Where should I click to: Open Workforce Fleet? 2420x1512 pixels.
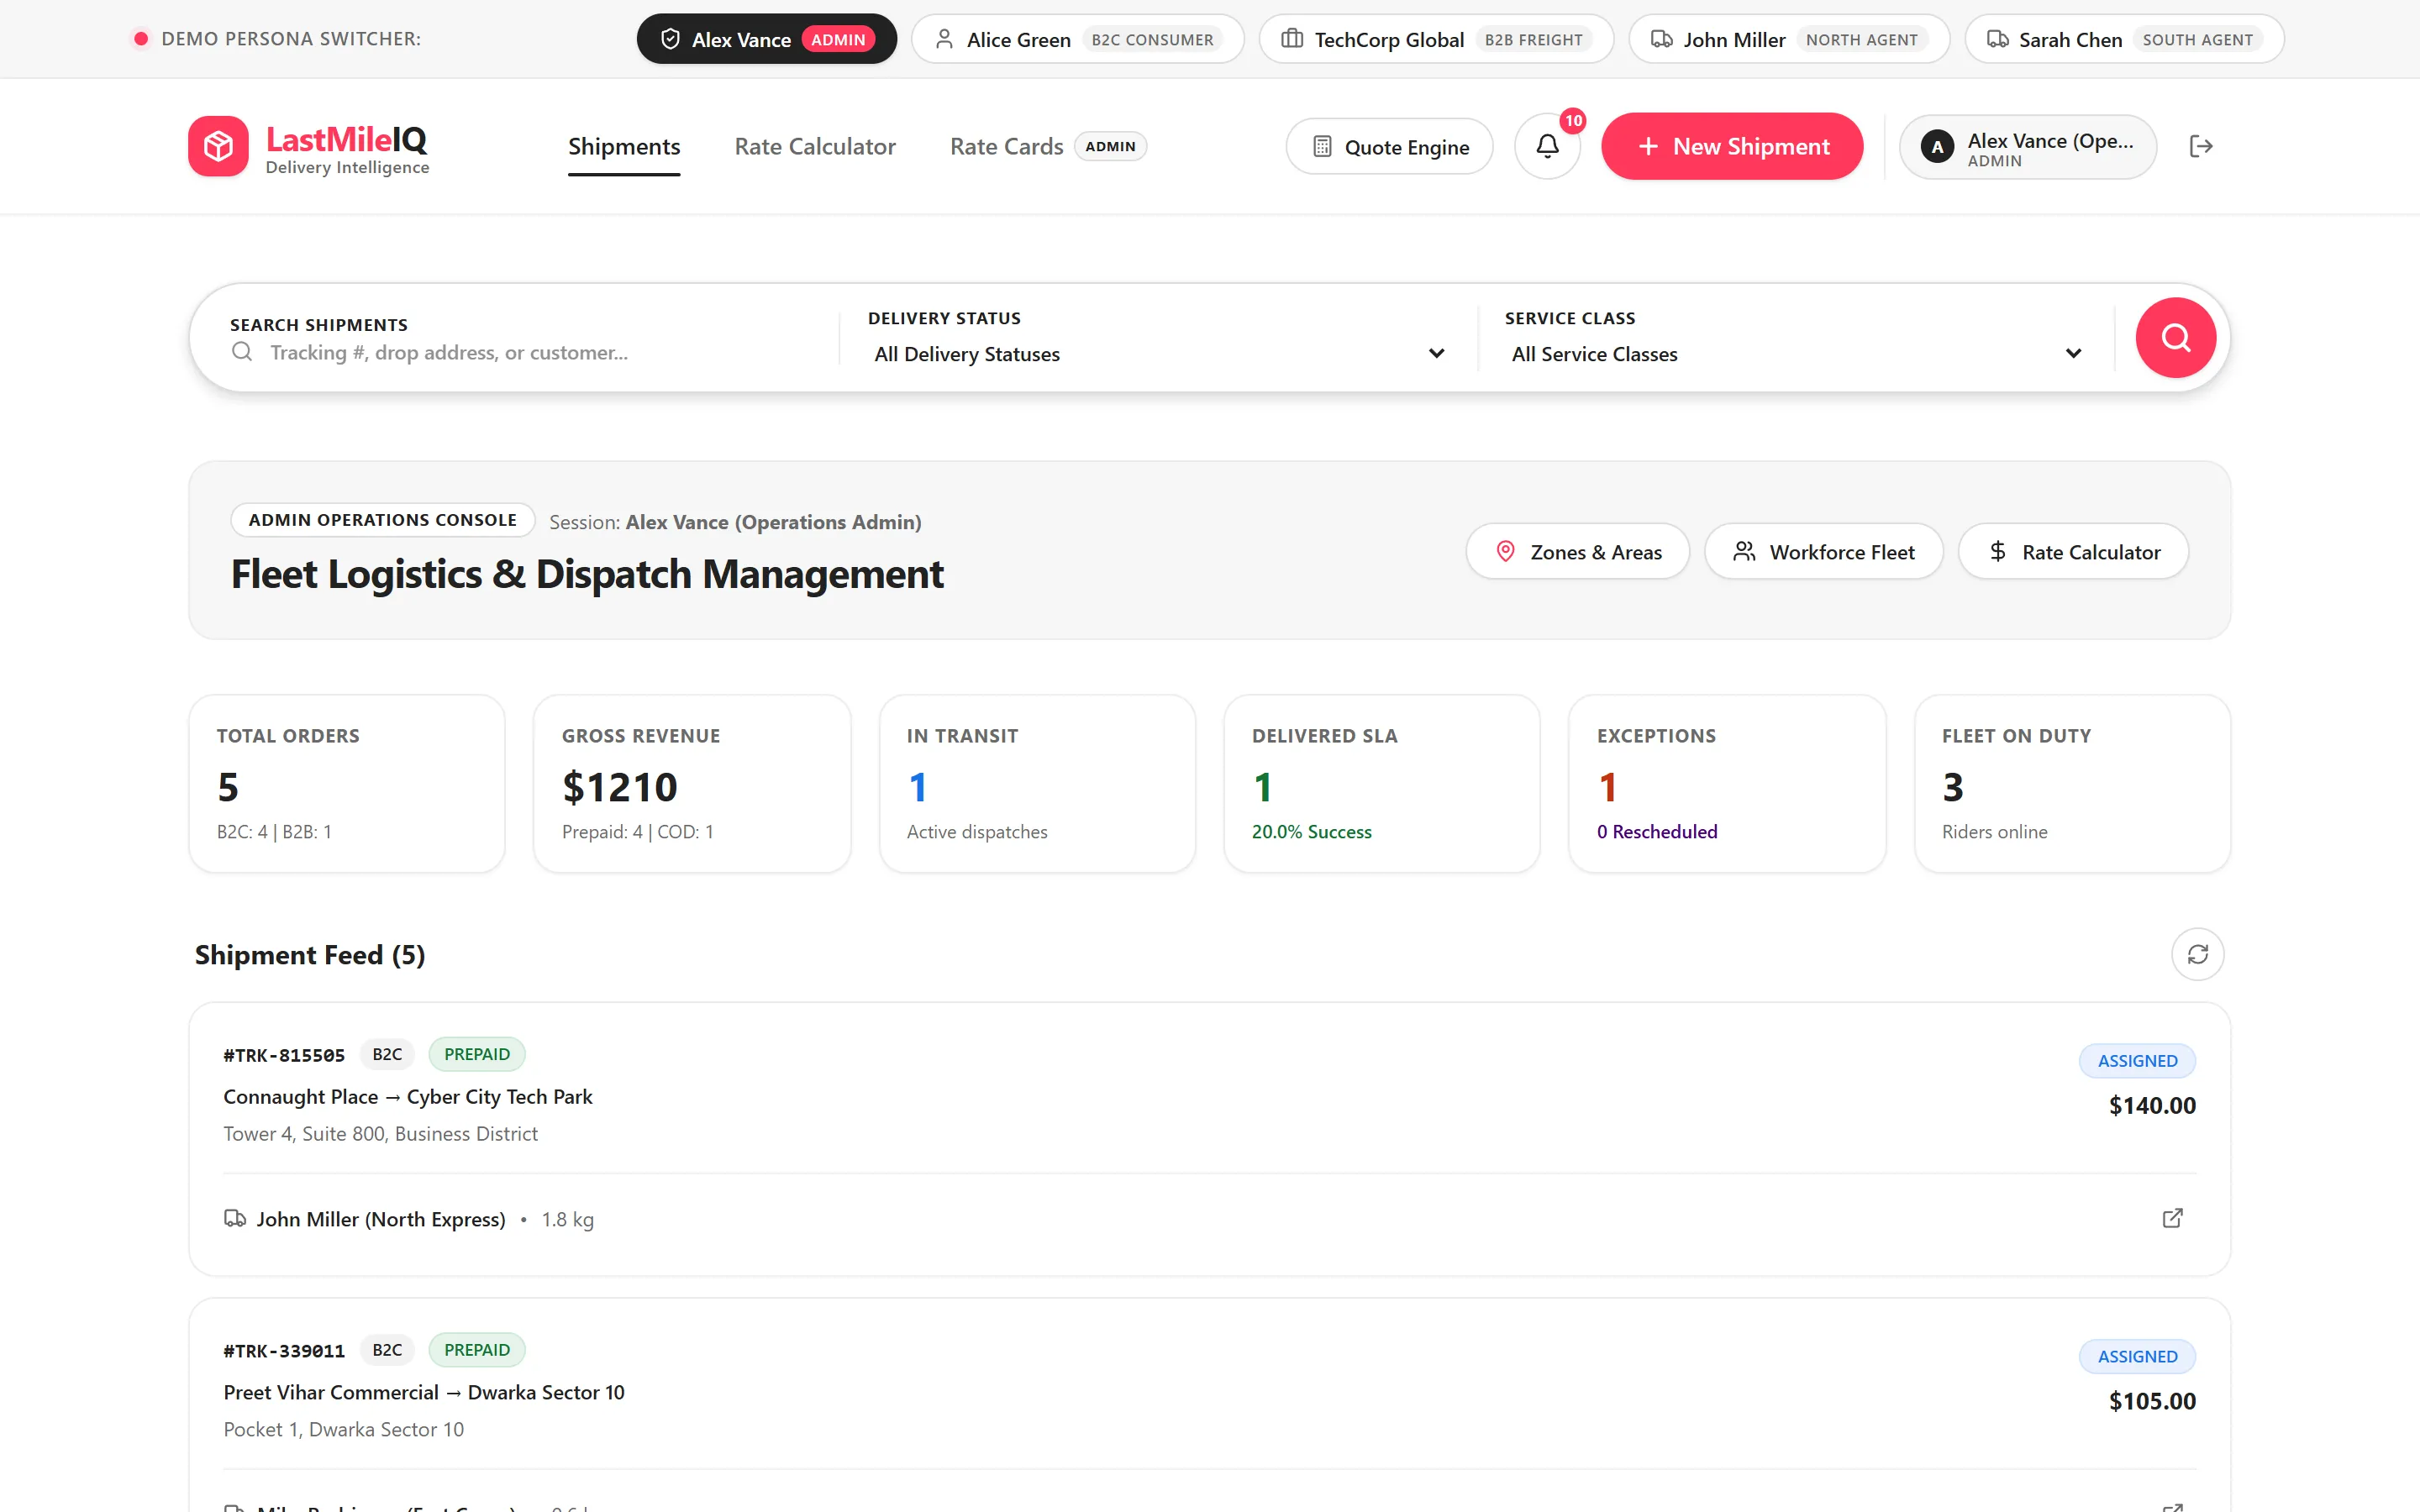[1823, 551]
